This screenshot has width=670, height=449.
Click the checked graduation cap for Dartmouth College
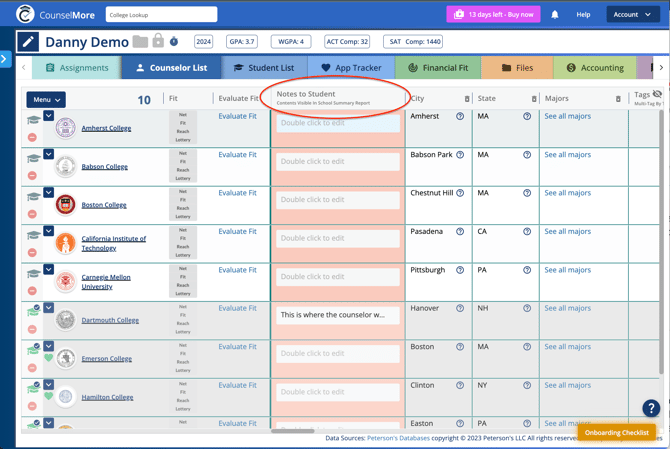click(33, 311)
